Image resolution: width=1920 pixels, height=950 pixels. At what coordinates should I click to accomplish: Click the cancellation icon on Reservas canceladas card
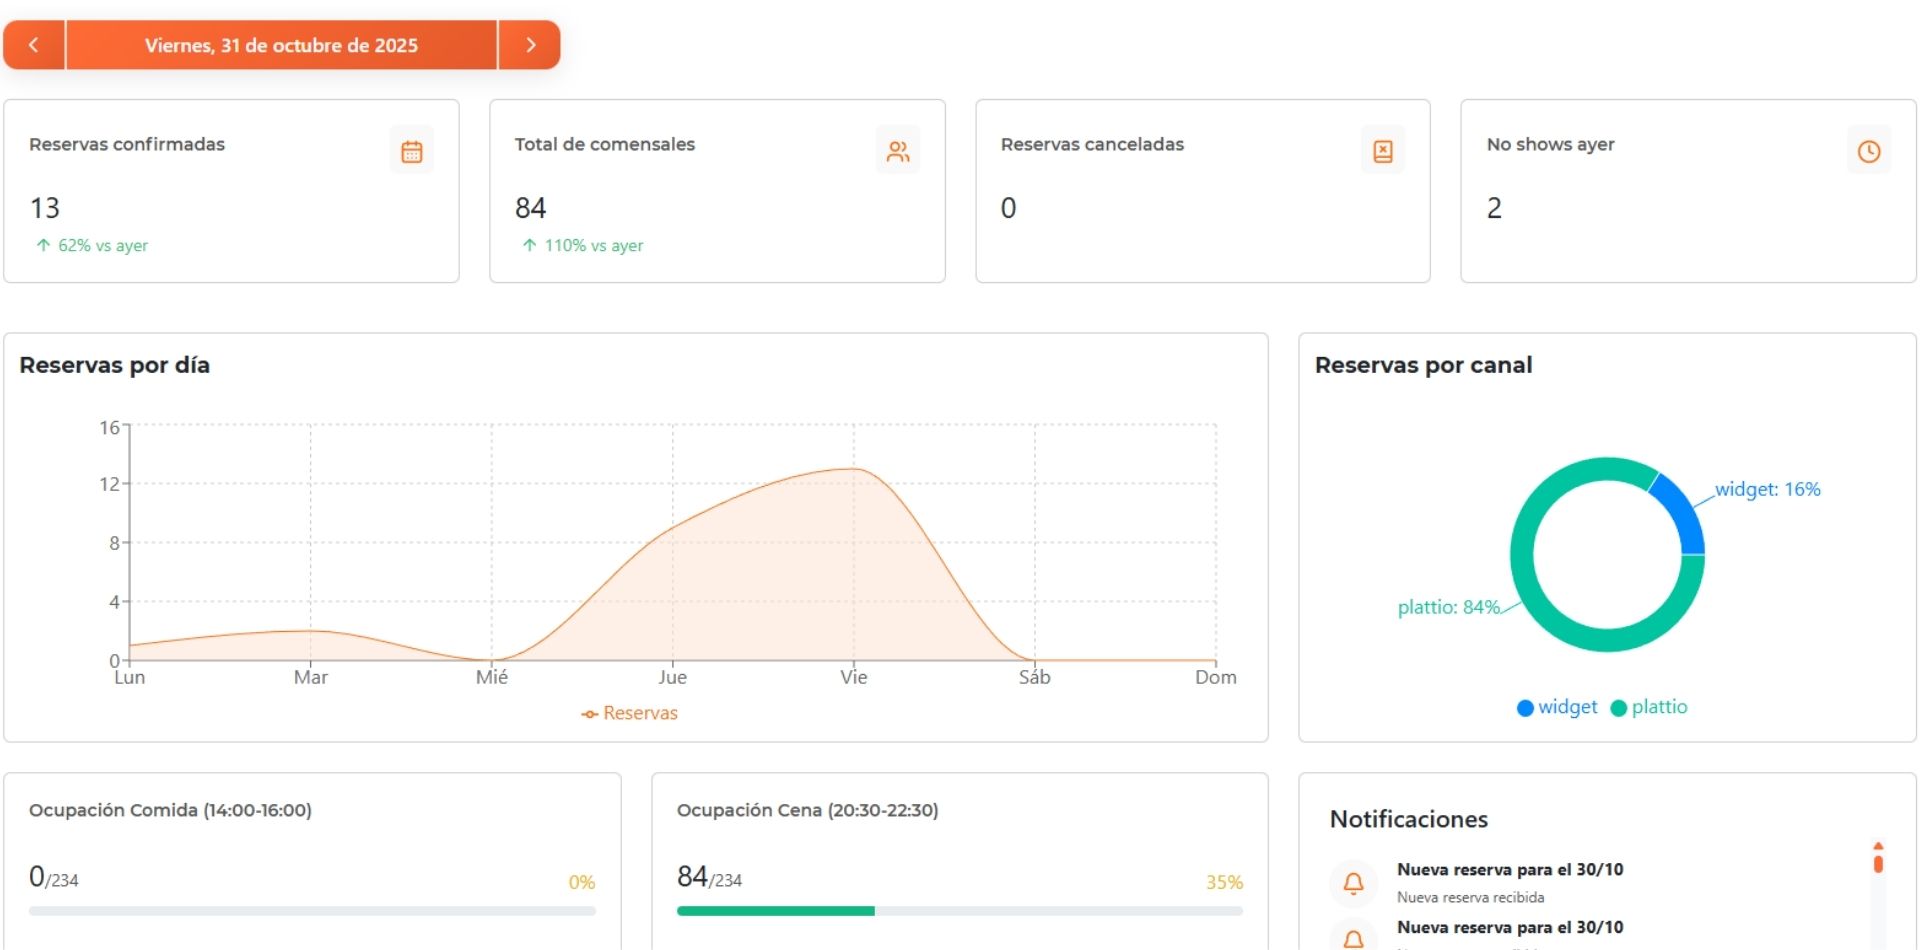pyautogui.click(x=1383, y=149)
